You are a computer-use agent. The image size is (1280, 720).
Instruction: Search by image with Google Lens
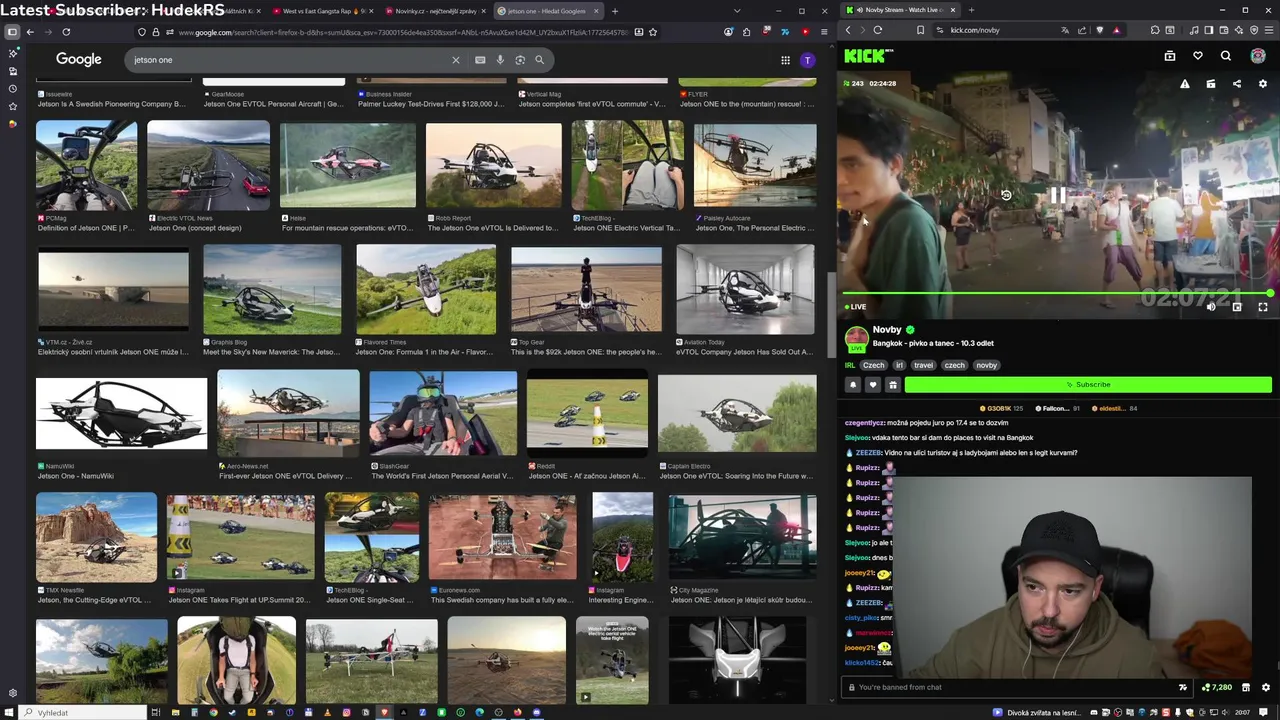[520, 60]
